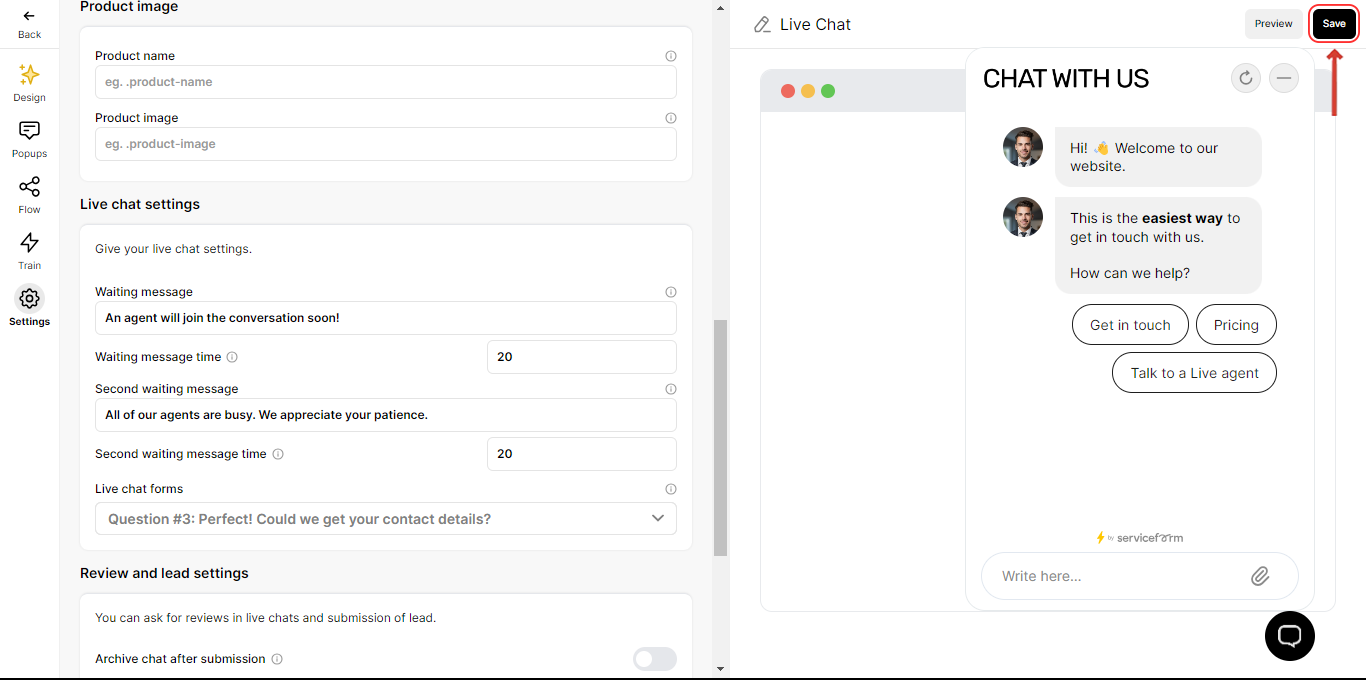Click the chat refresh icon
Screen dimensions: 1366x680
click(1246, 78)
